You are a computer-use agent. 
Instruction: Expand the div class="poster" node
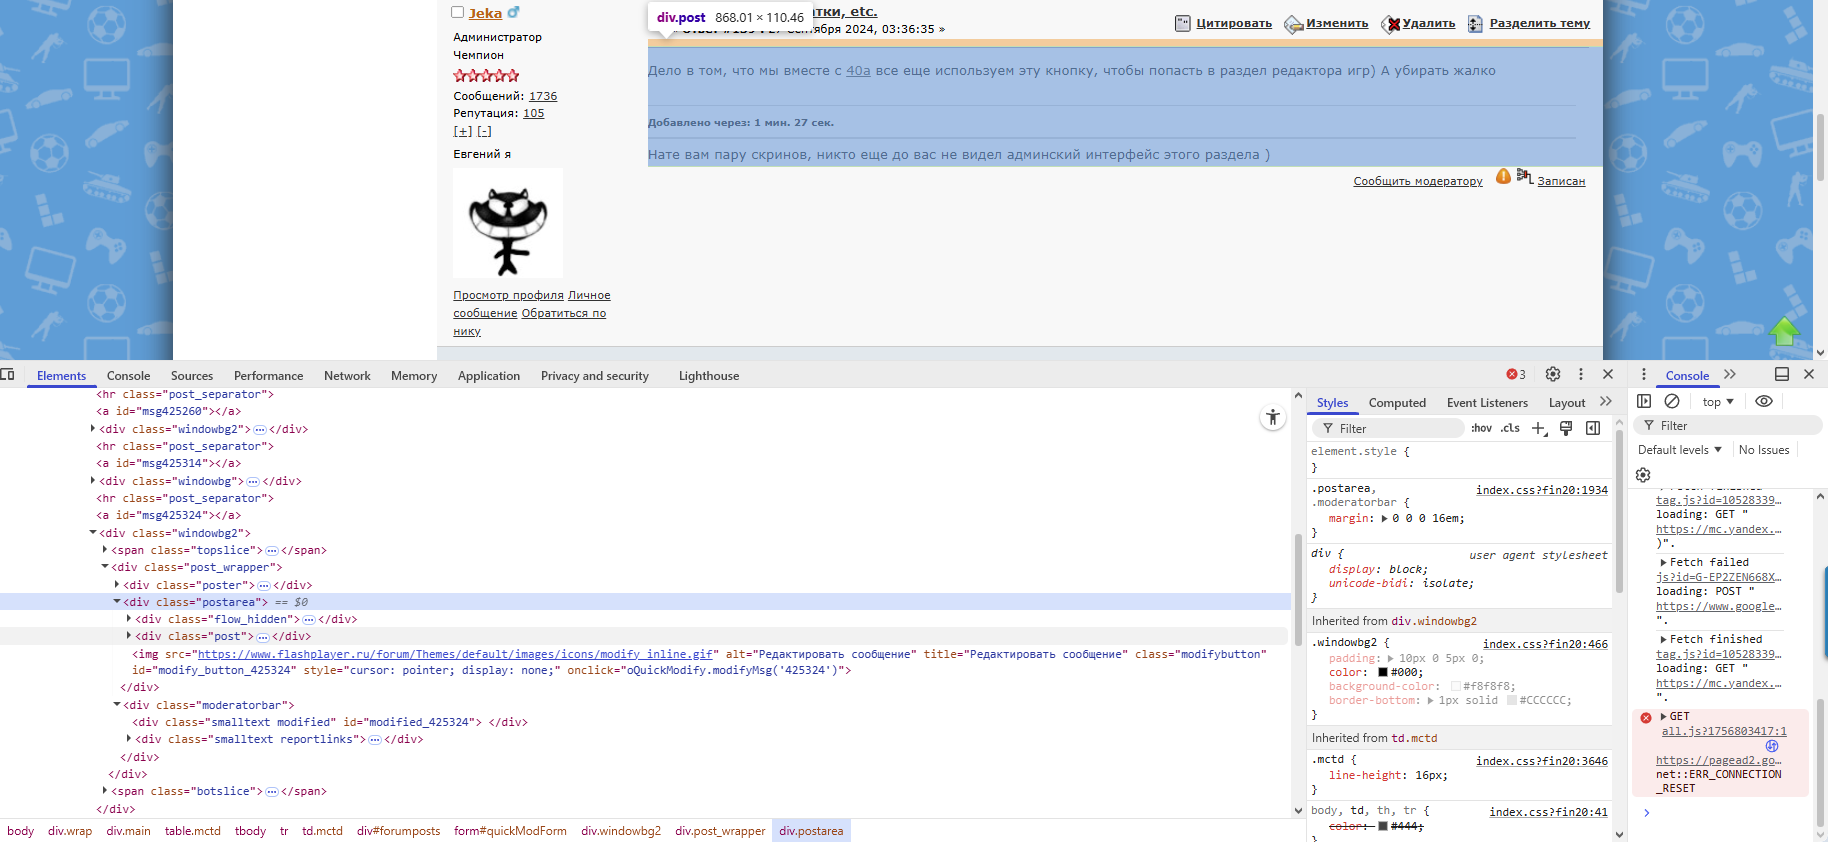coord(117,585)
